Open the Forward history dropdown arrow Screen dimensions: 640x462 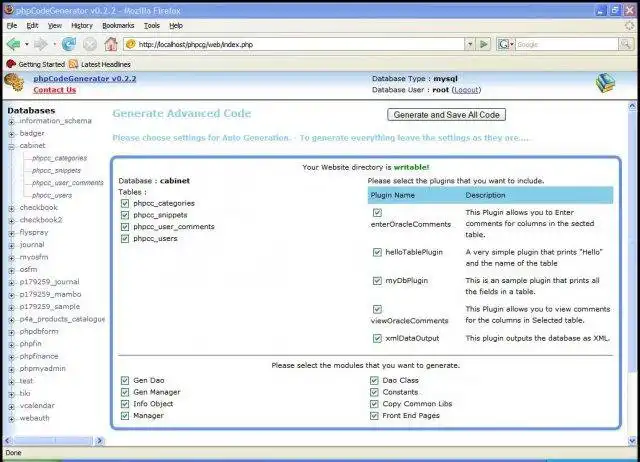(54, 44)
